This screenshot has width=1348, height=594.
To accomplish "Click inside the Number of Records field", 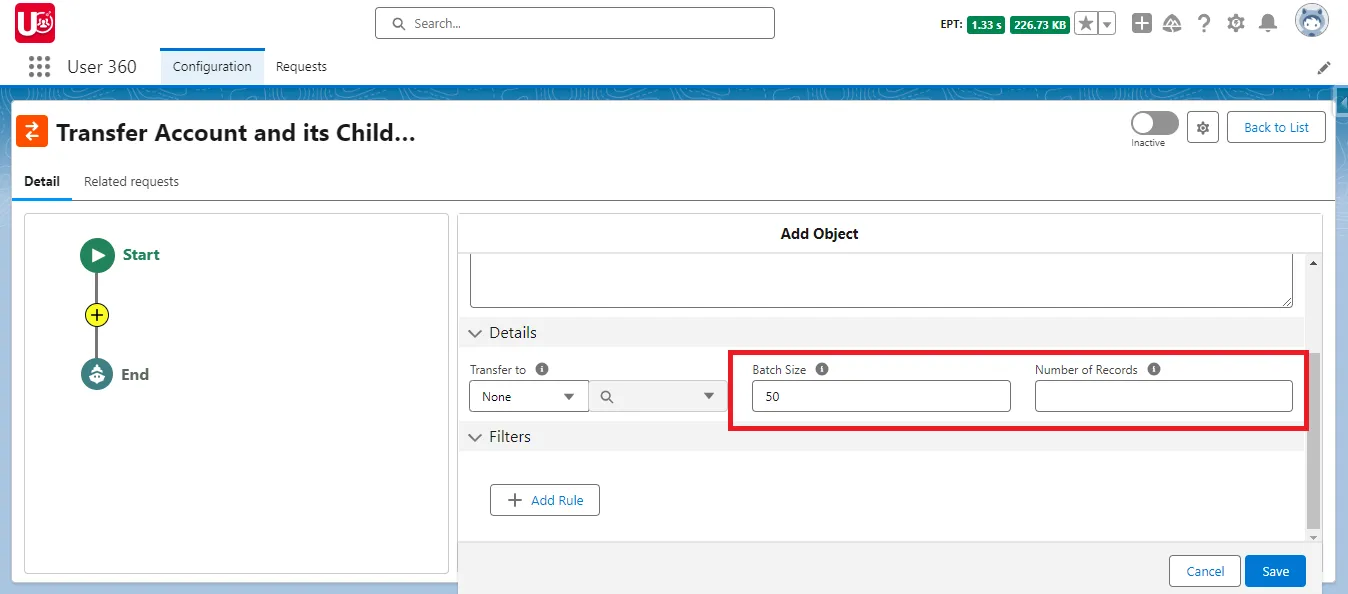I will pyautogui.click(x=1163, y=396).
